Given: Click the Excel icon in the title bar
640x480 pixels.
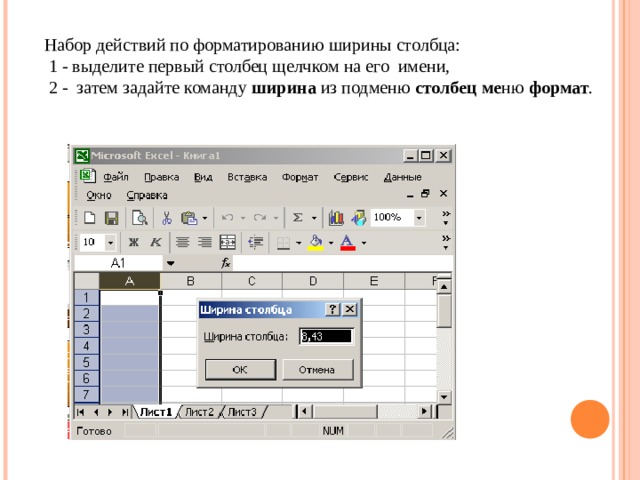Looking at the screenshot, I should pos(82,156).
